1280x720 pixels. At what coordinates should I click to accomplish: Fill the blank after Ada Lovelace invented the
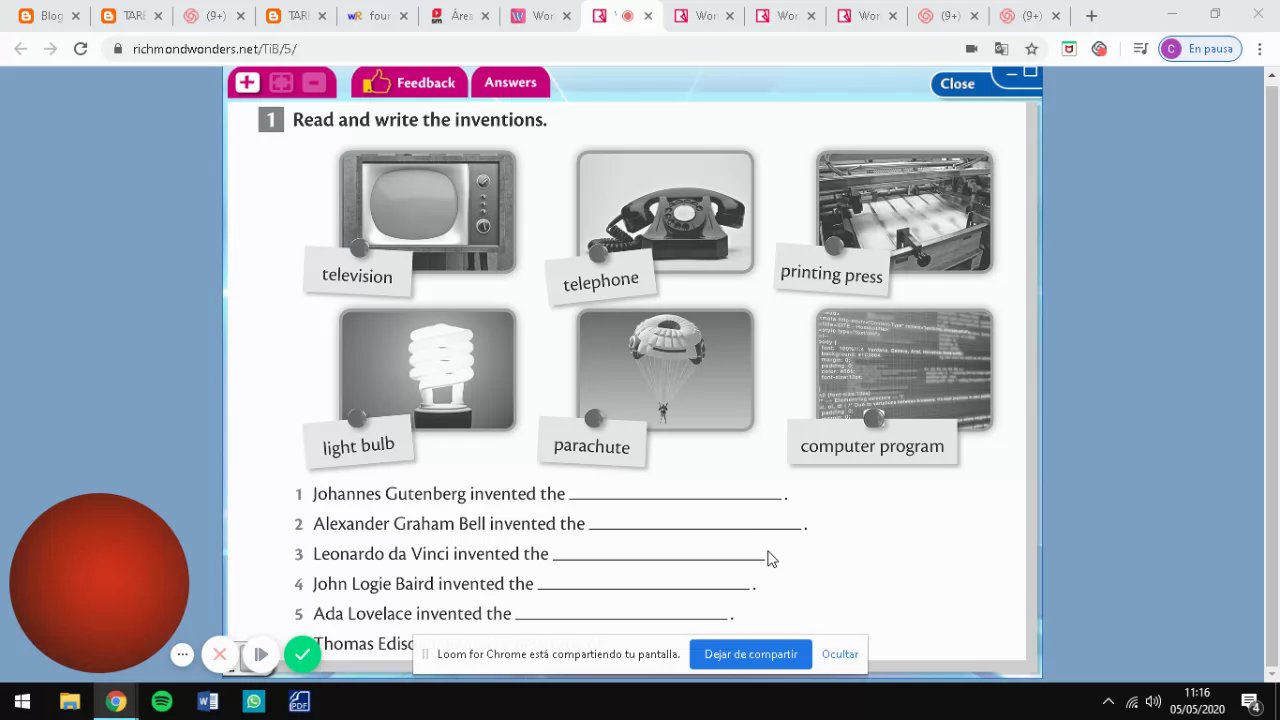tap(621, 613)
